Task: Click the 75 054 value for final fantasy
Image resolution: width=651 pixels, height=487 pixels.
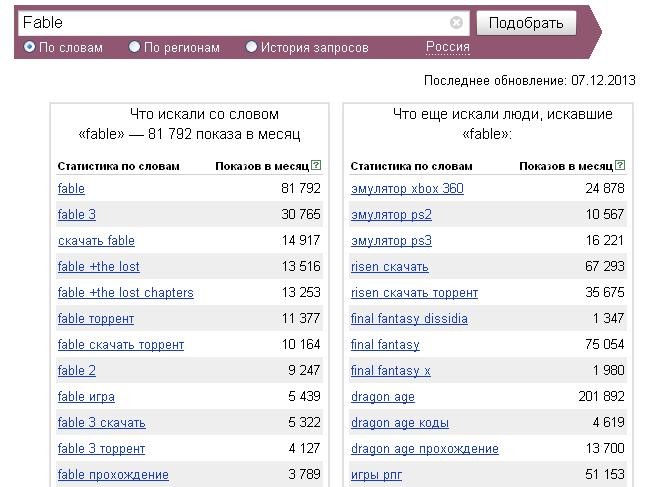Action: click(605, 345)
